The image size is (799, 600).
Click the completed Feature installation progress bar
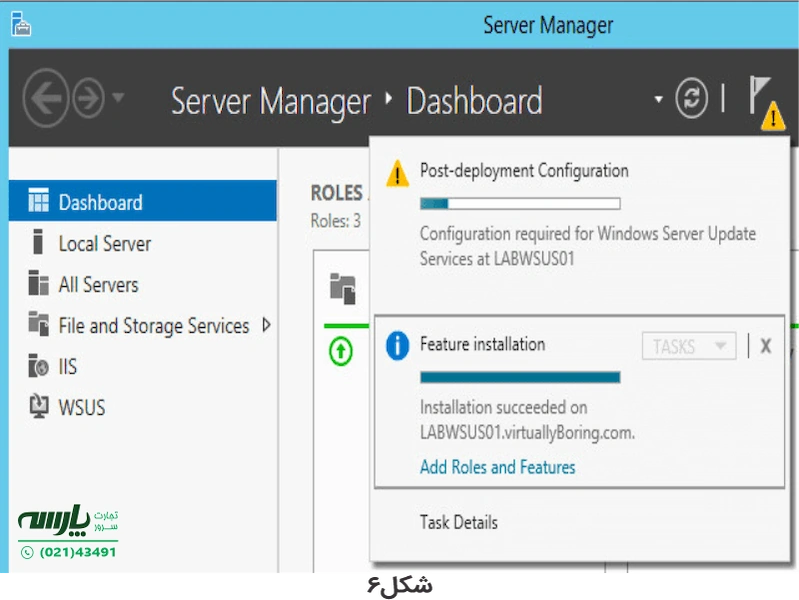click(x=520, y=377)
